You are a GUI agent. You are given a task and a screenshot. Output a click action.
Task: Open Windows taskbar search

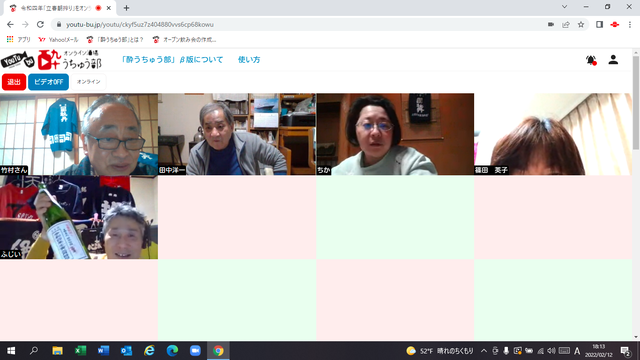point(34,351)
